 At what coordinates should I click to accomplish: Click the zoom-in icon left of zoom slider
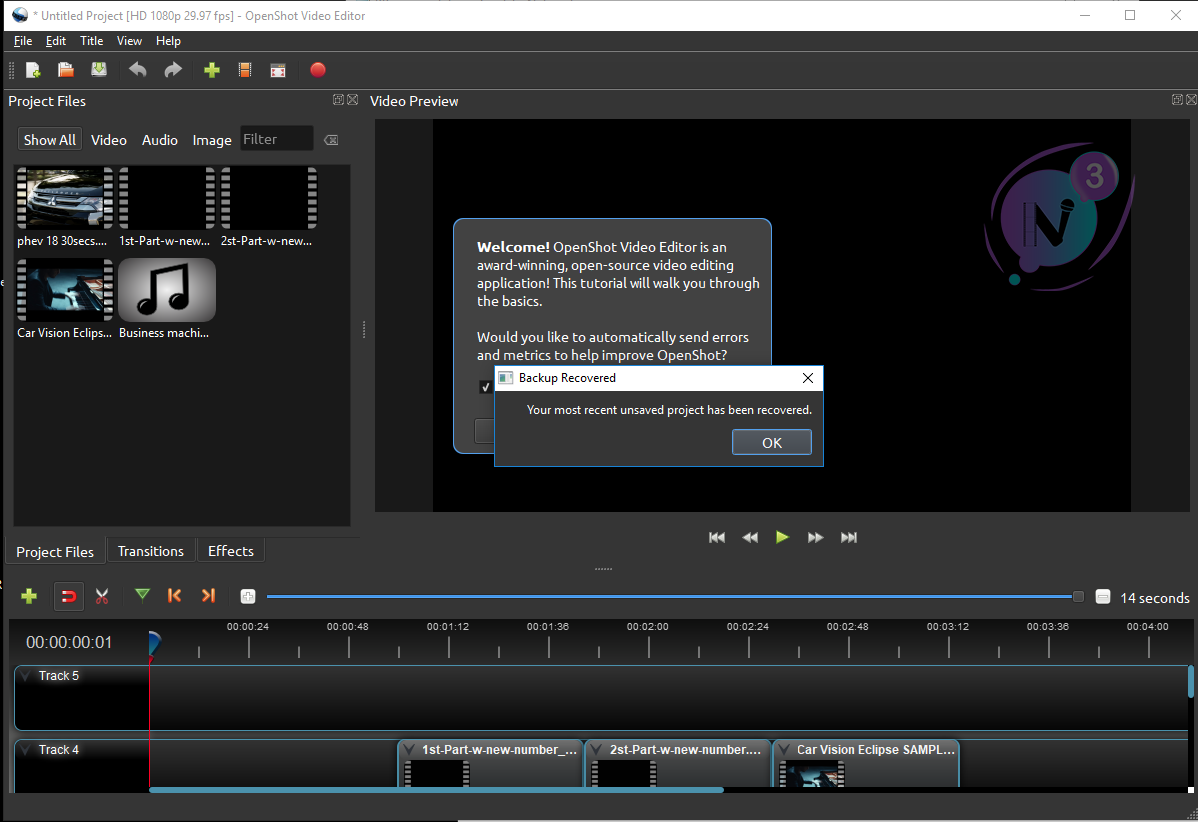248,597
